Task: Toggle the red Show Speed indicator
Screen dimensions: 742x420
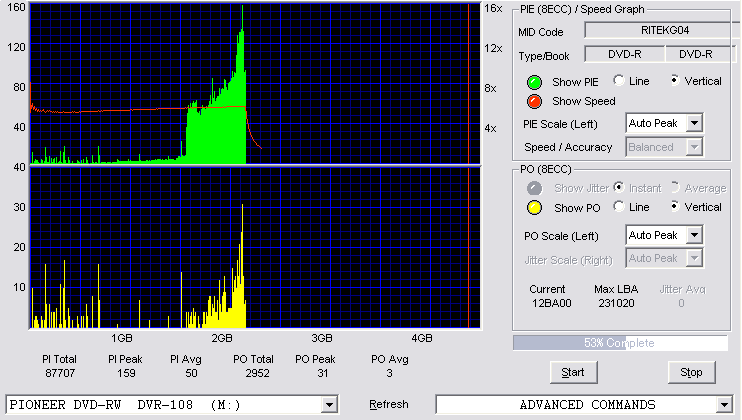Action: (534, 101)
